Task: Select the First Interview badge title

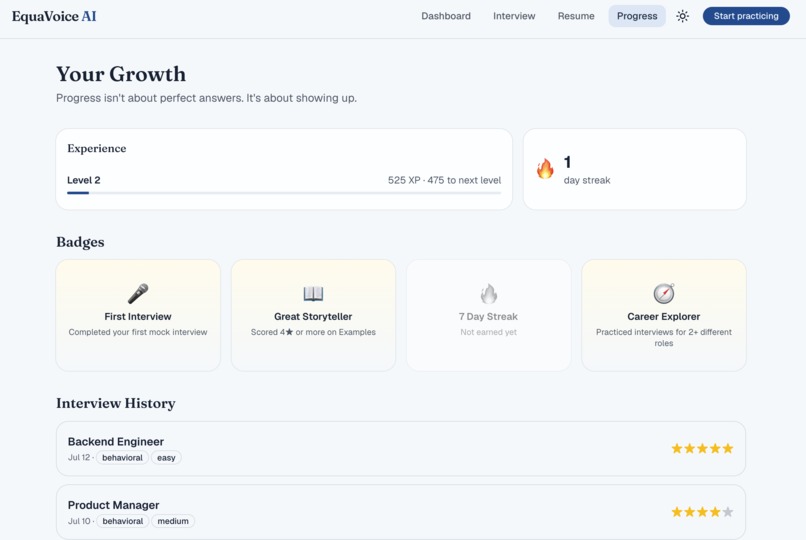Action: click(138, 316)
